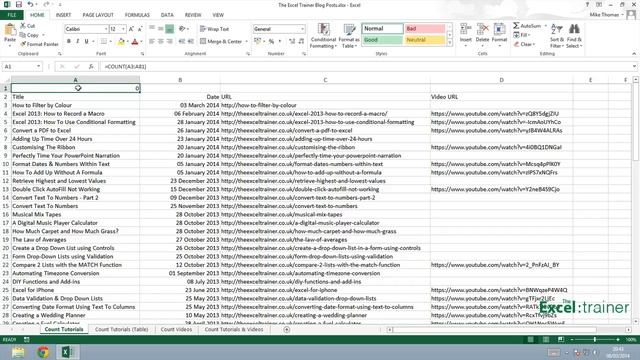Click the Name Box showing A1

click(22, 66)
